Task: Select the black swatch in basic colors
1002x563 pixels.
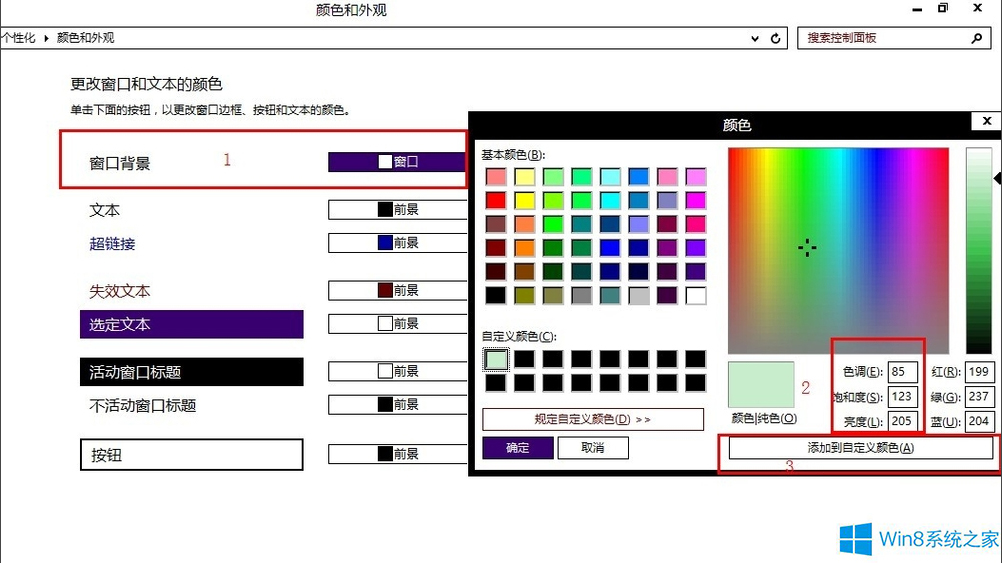Action: tap(496, 295)
